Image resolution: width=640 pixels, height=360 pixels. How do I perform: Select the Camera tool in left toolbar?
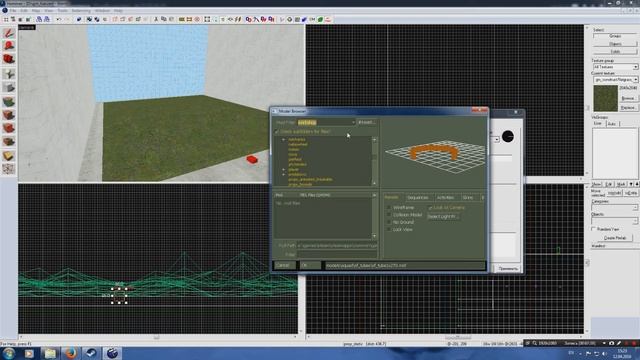point(9,59)
